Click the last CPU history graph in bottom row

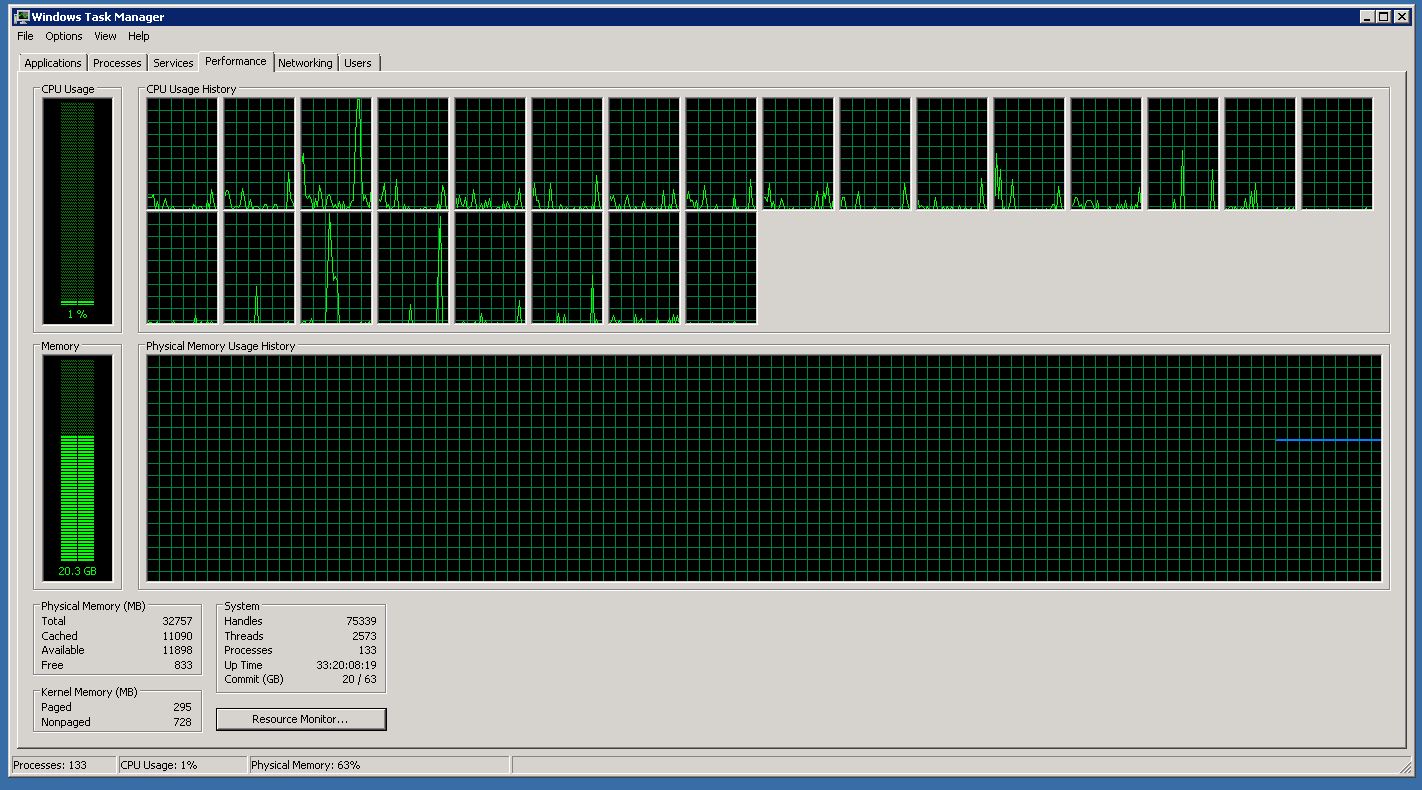[x=721, y=268]
